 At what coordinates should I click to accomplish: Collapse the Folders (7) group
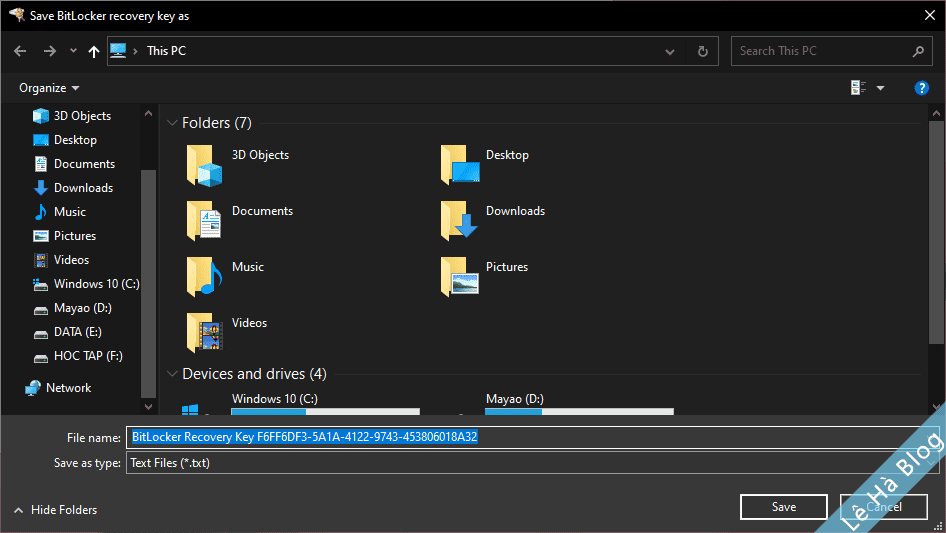pyautogui.click(x=172, y=123)
